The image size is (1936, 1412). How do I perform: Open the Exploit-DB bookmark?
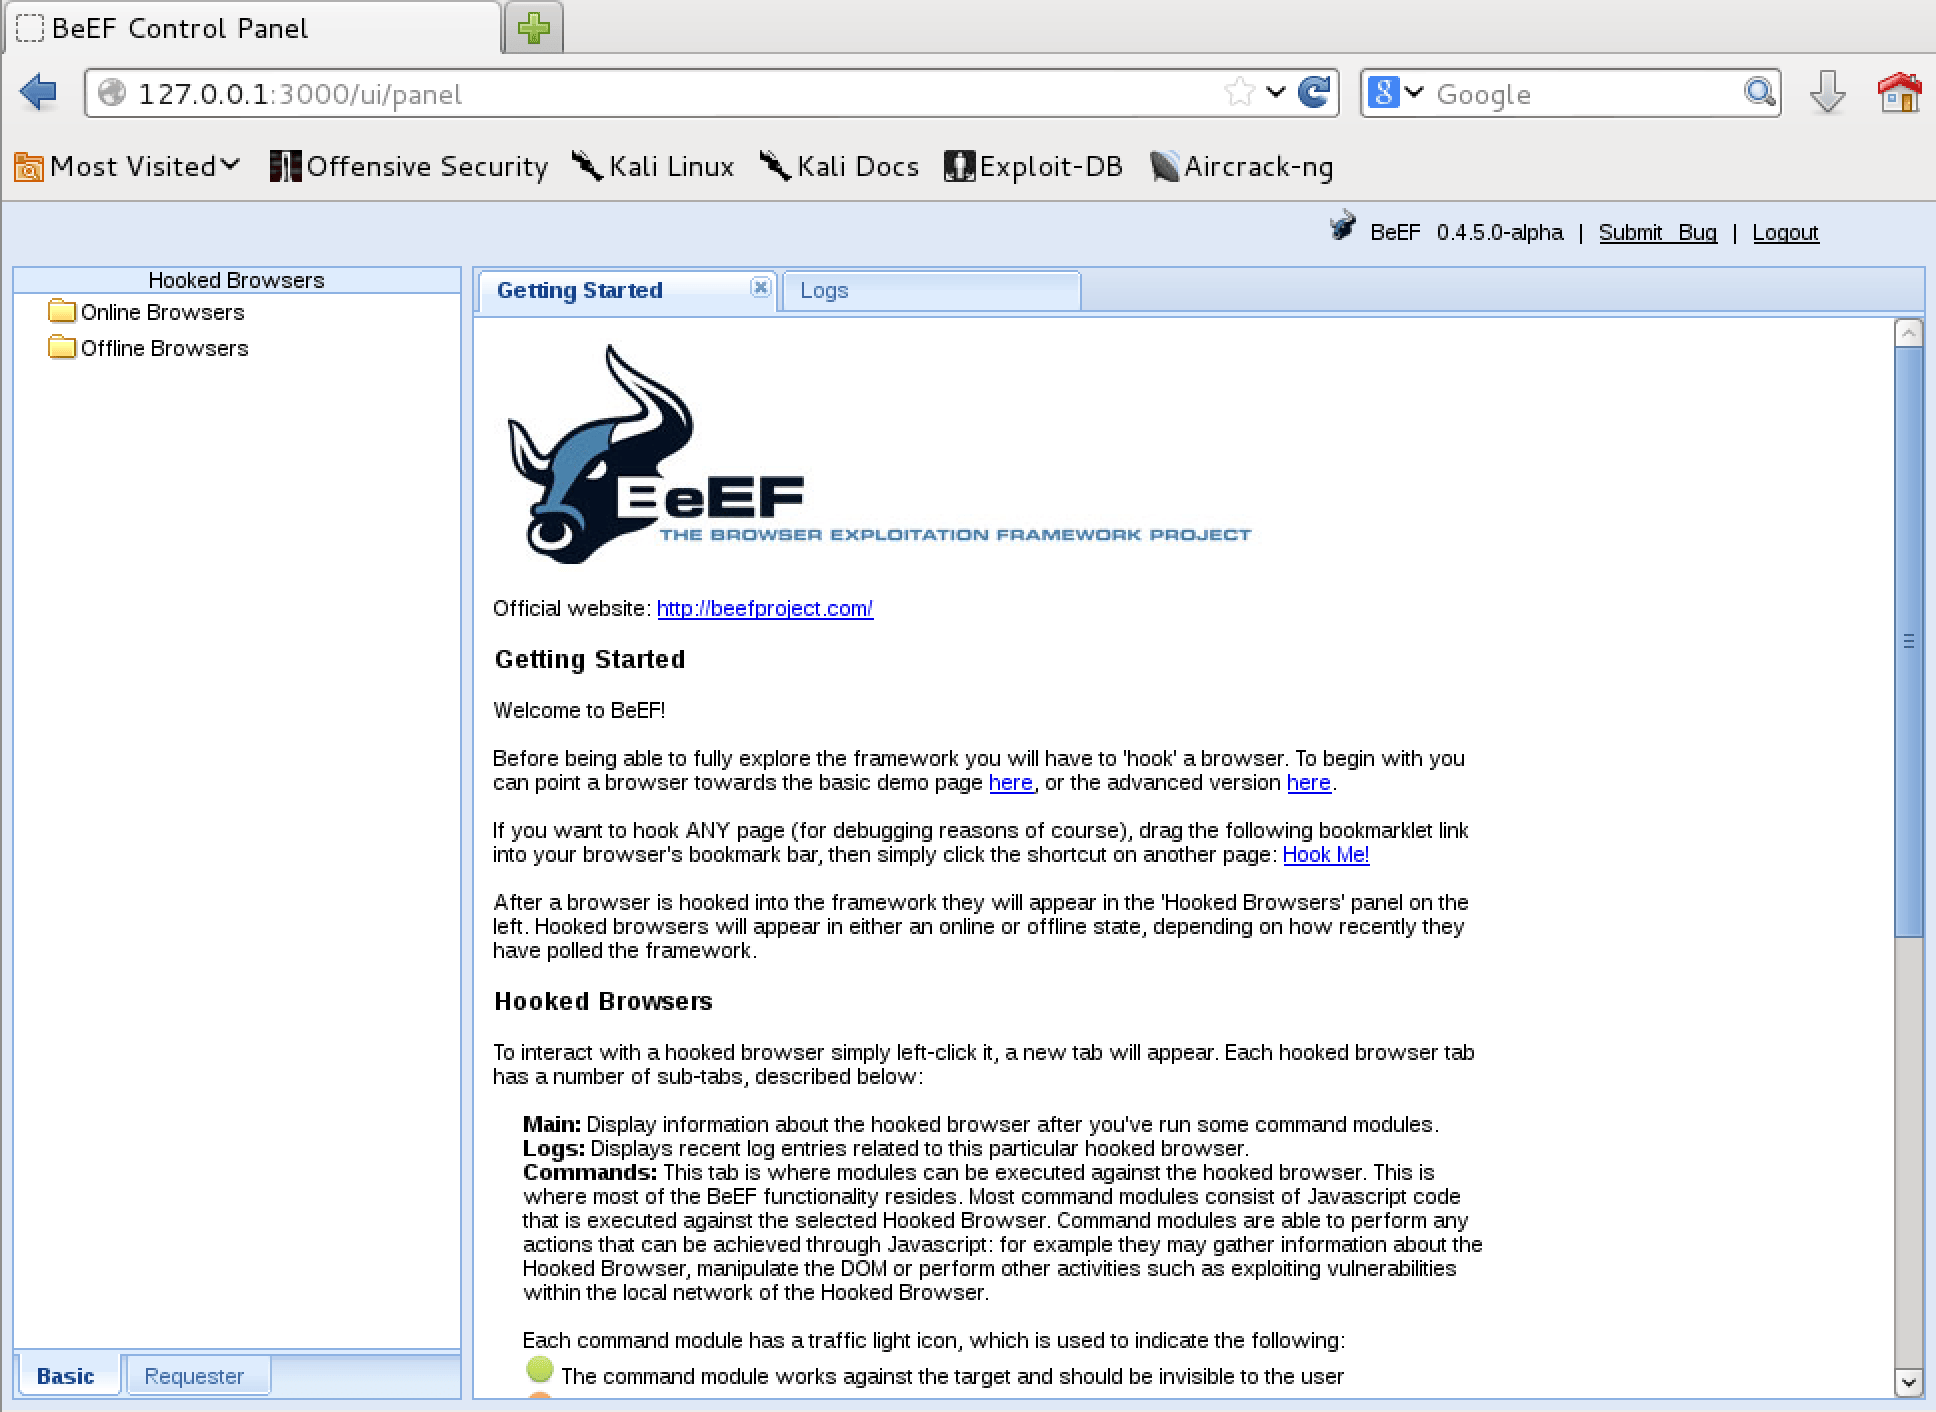click(1035, 166)
